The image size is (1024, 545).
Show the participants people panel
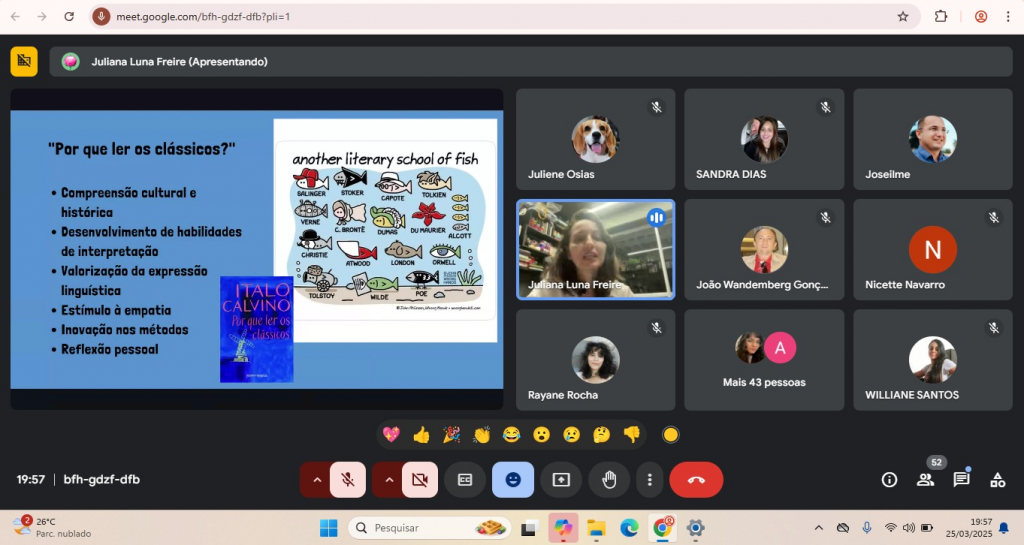click(x=925, y=479)
